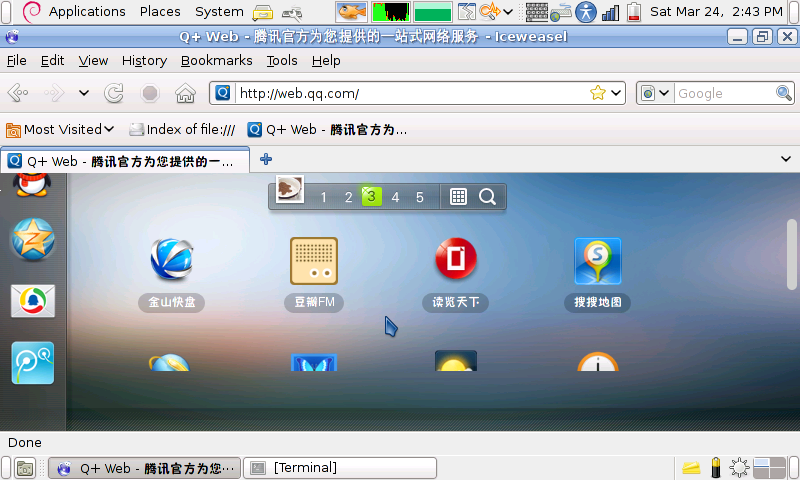Open the butterfly app icon in second row
This screenshot has width=800, height=480.
click(x=314, y=362)
